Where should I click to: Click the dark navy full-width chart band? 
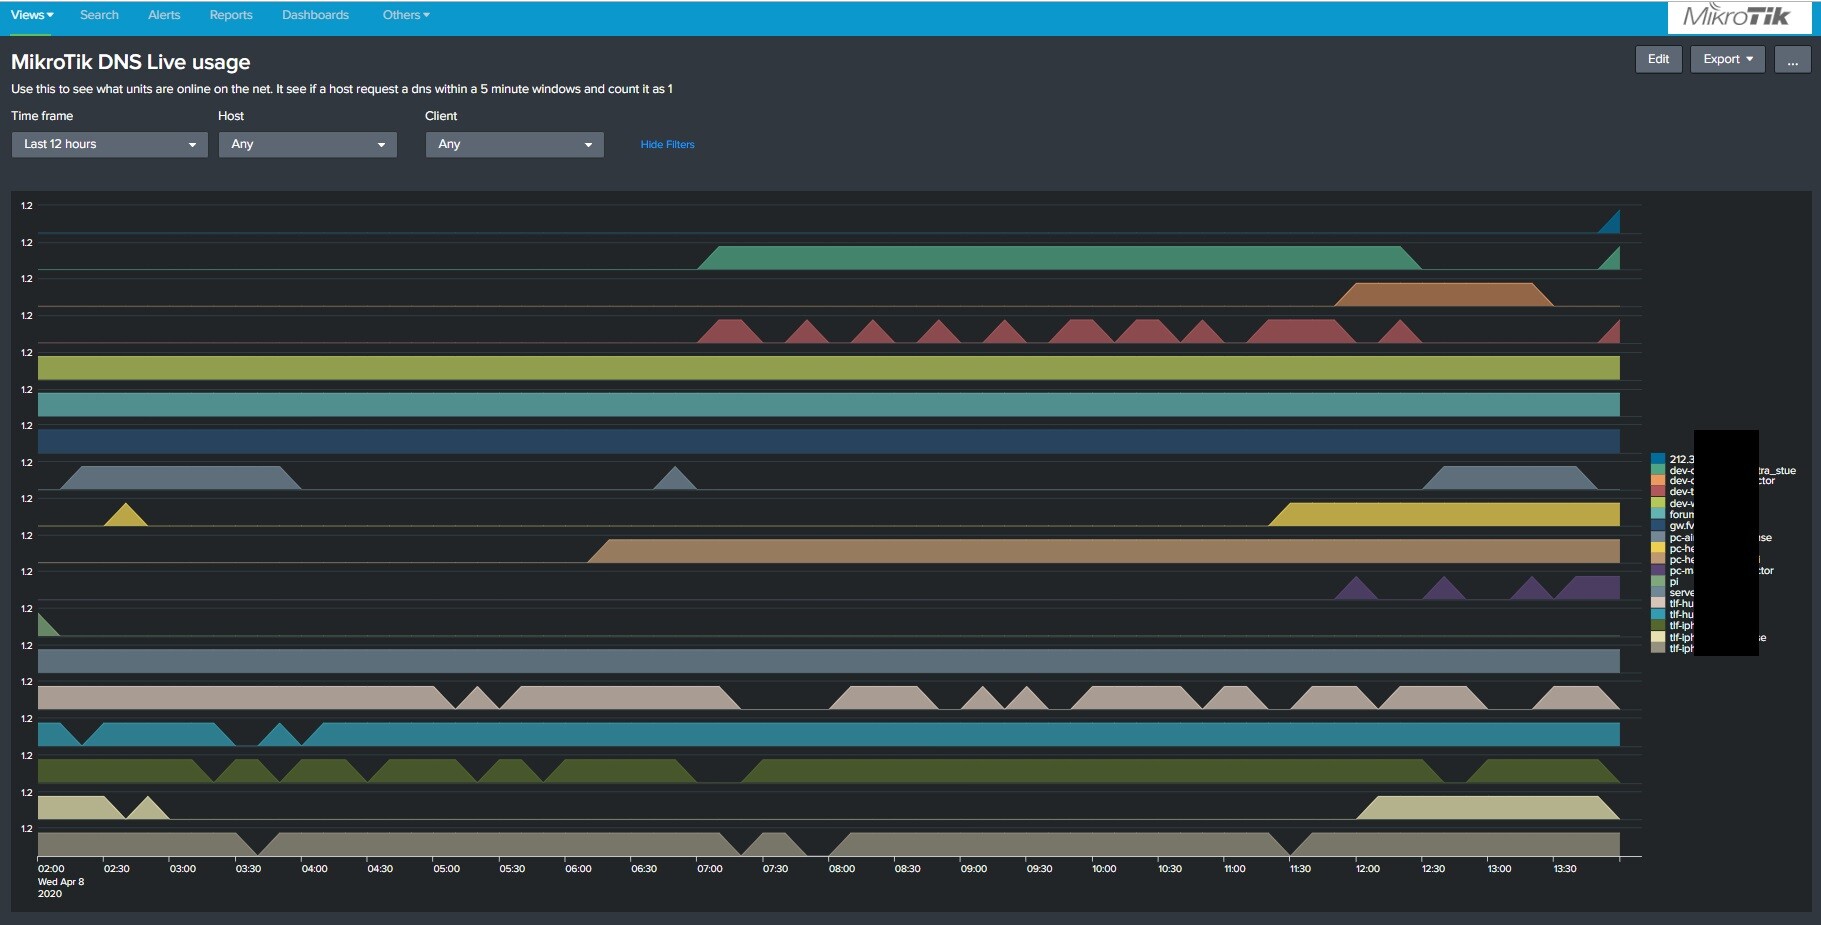[828, 441]
